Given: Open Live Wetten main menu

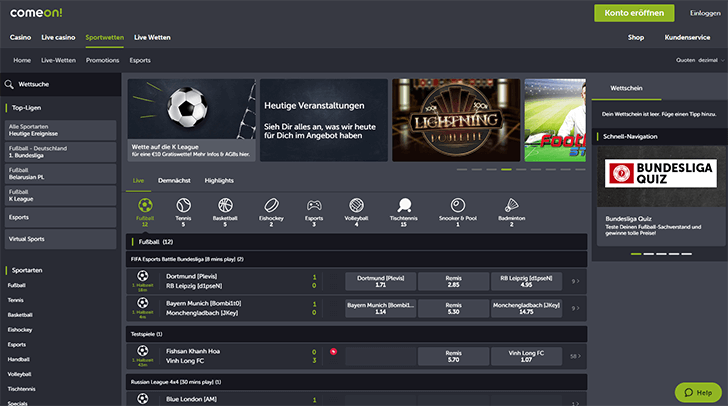Looking at the screenshot, I should [x=152, y=37].
